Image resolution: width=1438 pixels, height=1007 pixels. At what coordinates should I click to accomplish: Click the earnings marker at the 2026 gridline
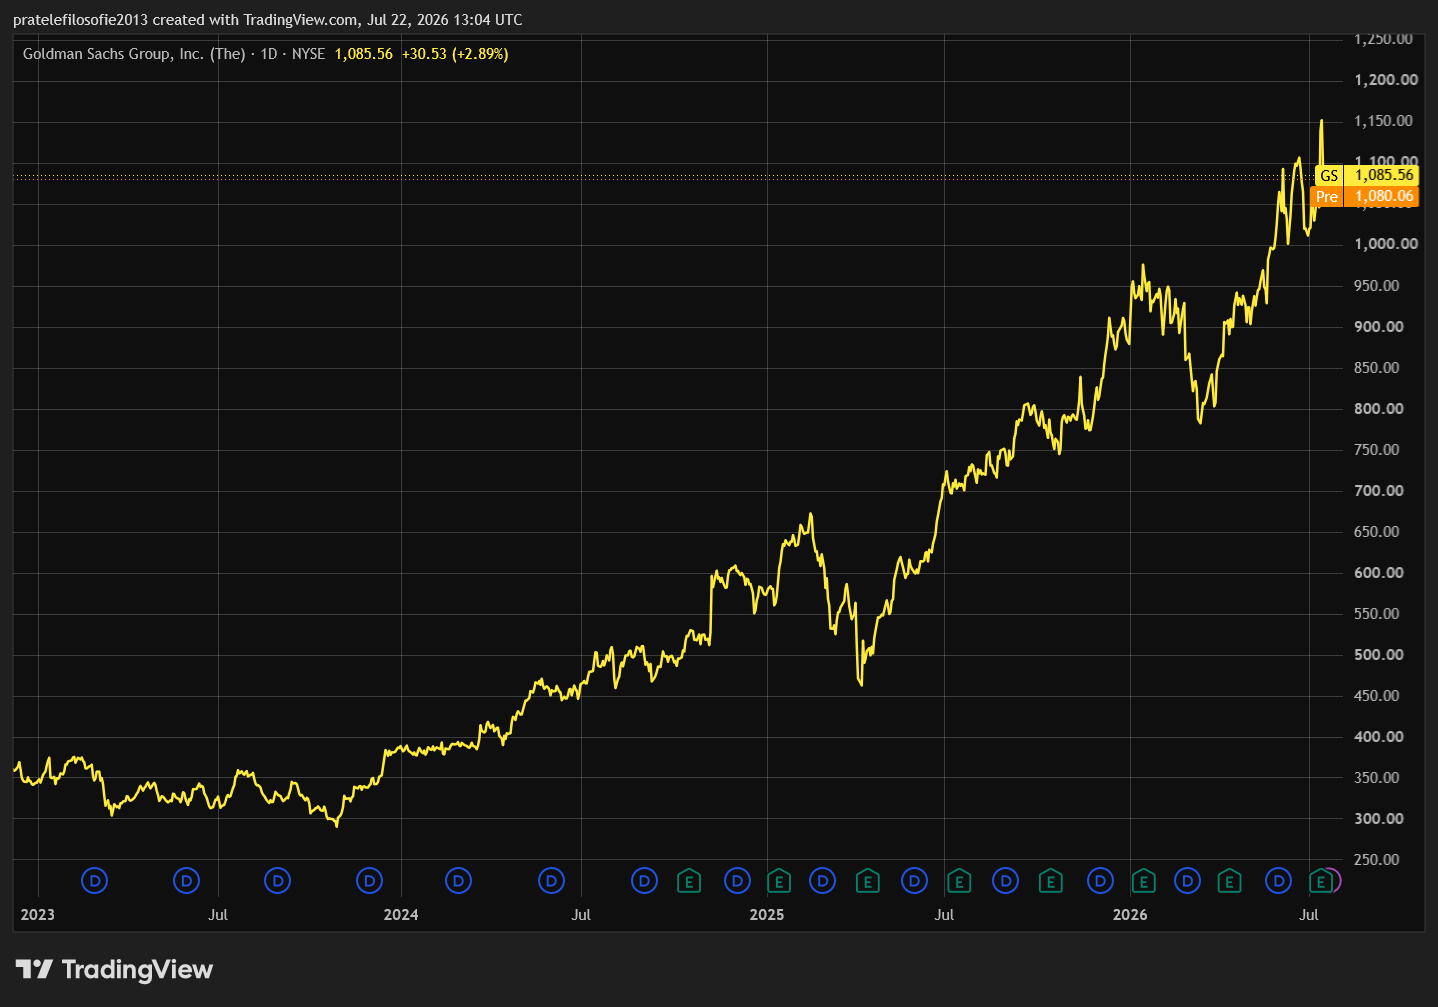1143,881
